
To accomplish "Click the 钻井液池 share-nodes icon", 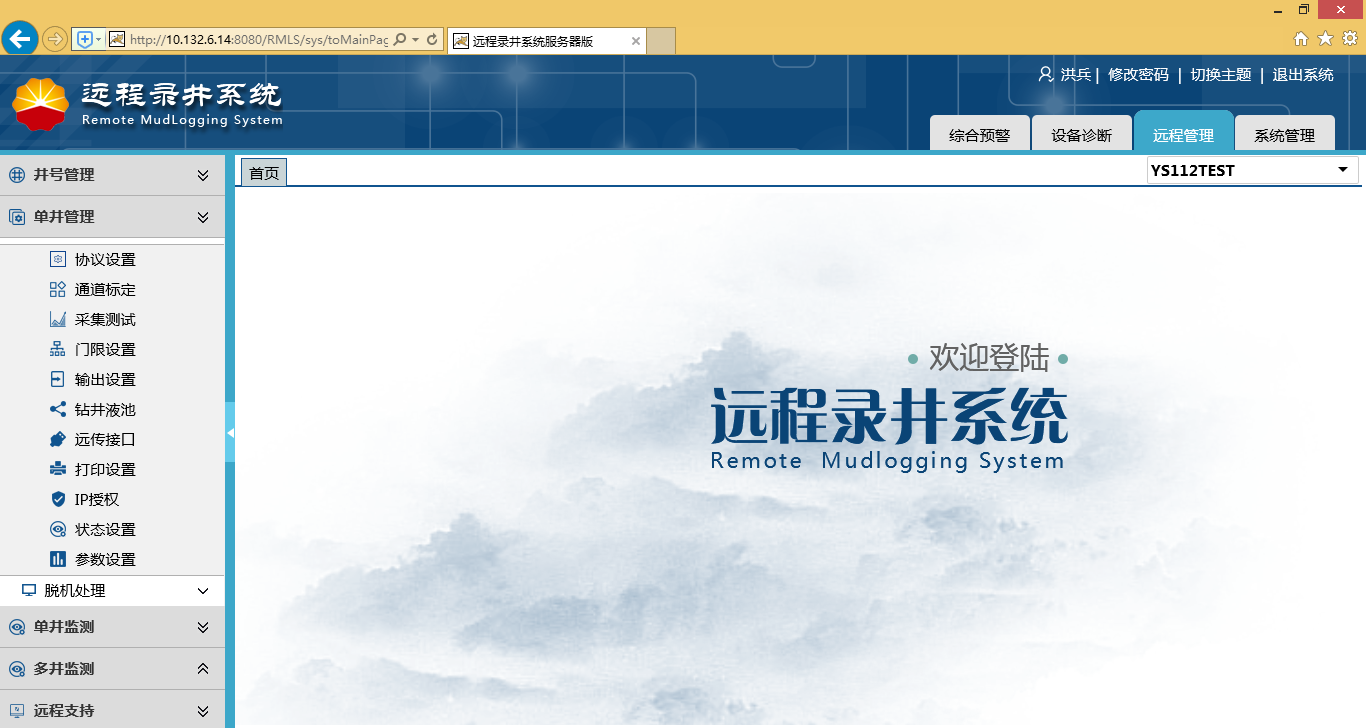I will [x=58, y=410].
